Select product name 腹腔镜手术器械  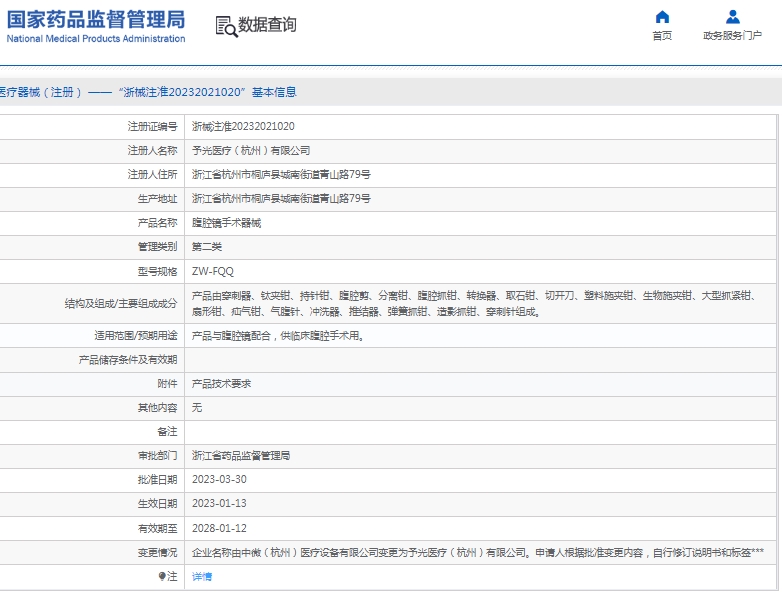point(226,223)
